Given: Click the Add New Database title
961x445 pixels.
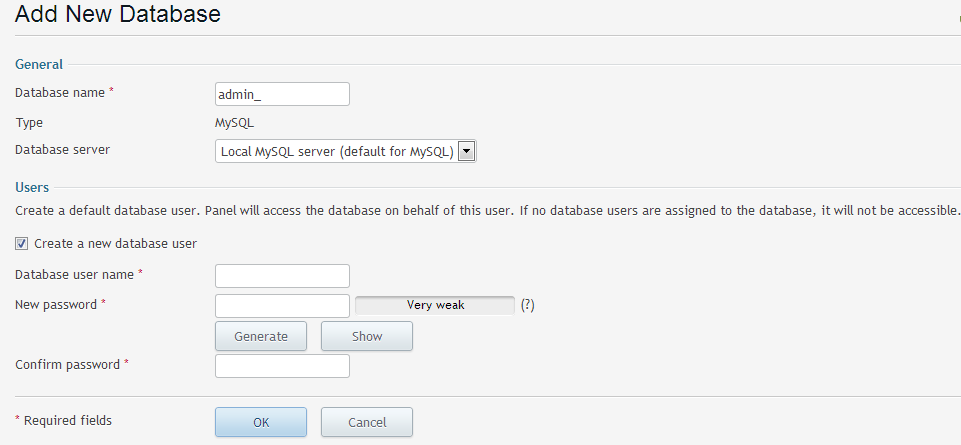Looking at the screenshot, I should (x=118, y=13).
